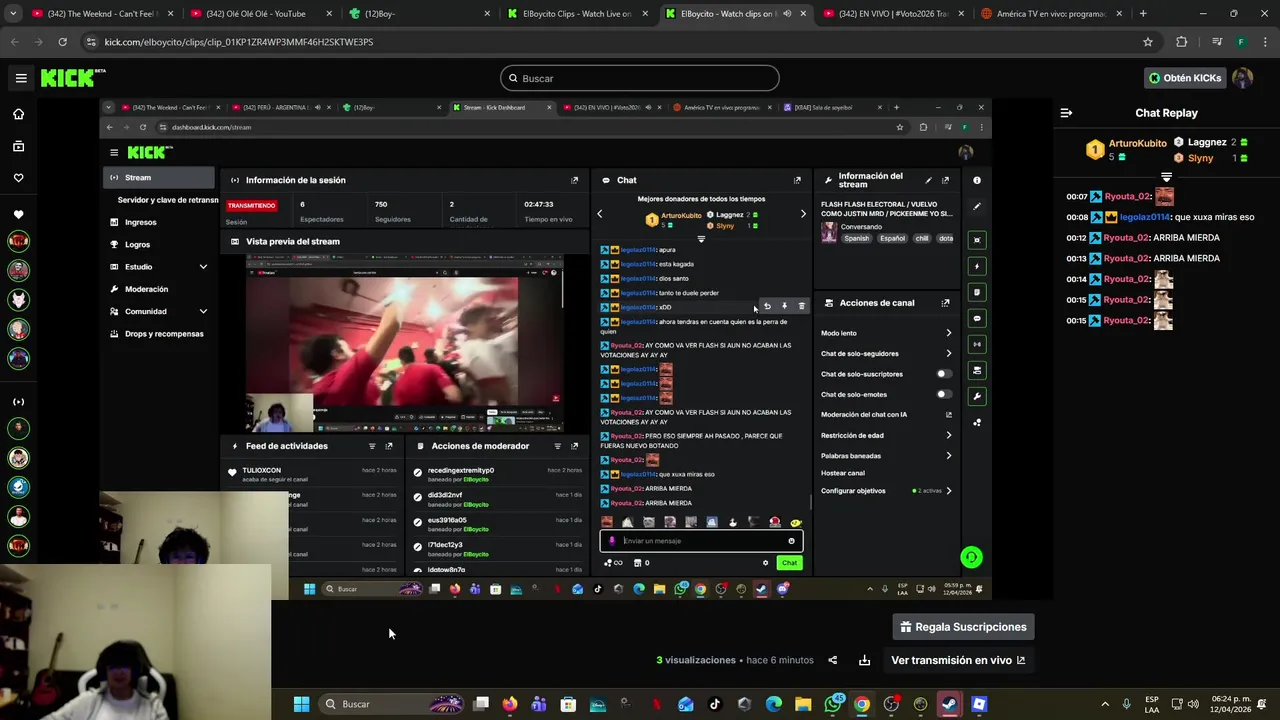This screenshot has width=1280, height=720.
Task: Switch to EN VIVO #Voto2026 tab
Action: (x=892, y=14)
